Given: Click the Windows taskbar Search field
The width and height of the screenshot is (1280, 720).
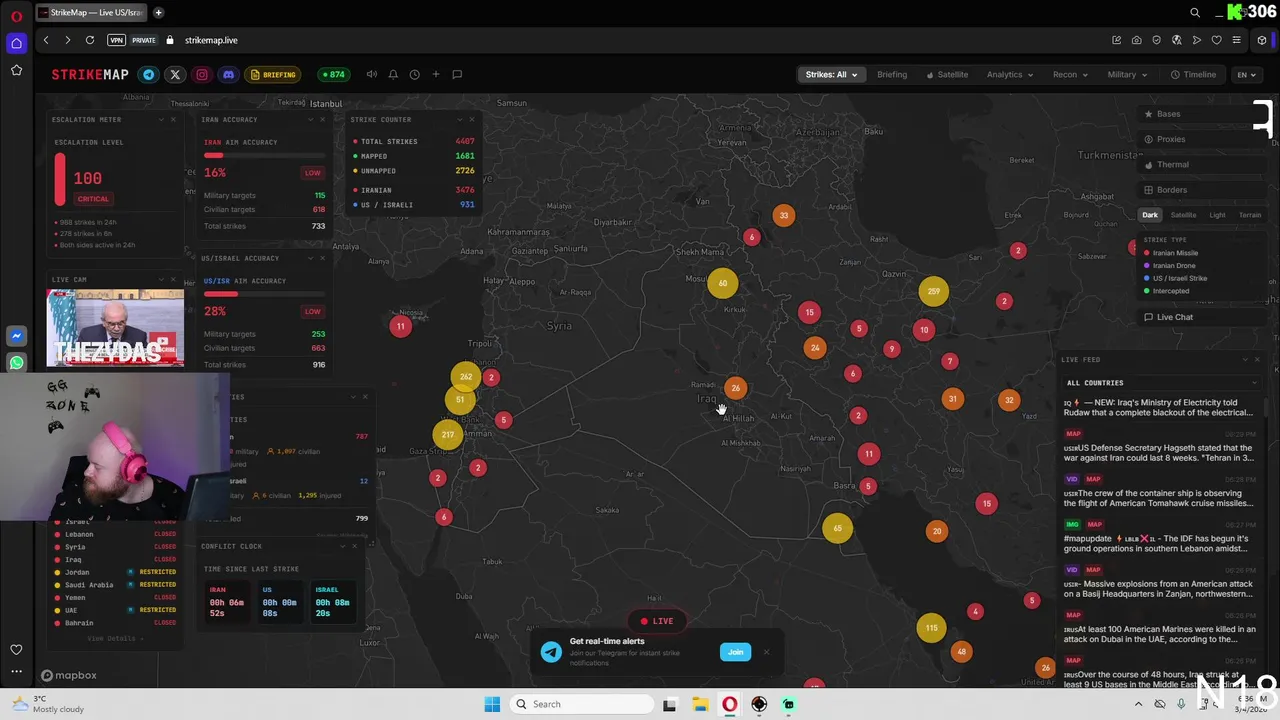Looking at the screenshot, I should coord(584,704).
